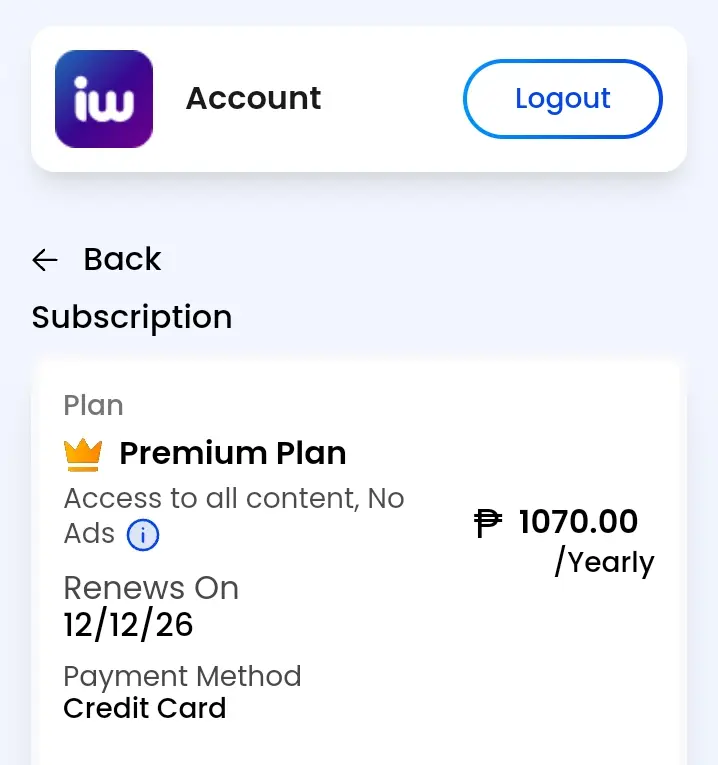Click the renewal date 12/12/26
The image size is (718, 765).
[x=128, y=624]
